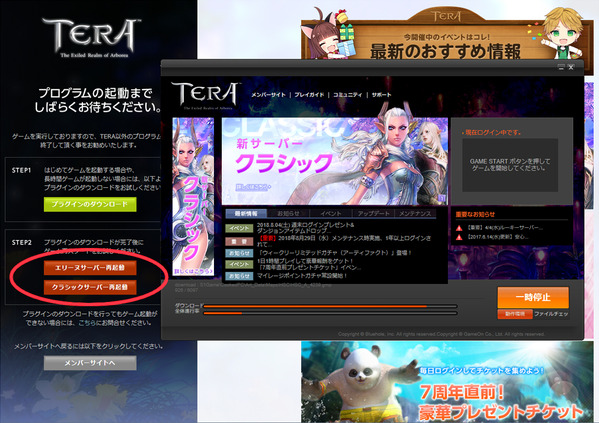The height and width of the screenshot is (423, 599).
Task: Click the TERA logo on the webpage sidebar
Action: (x=92, y=37)
